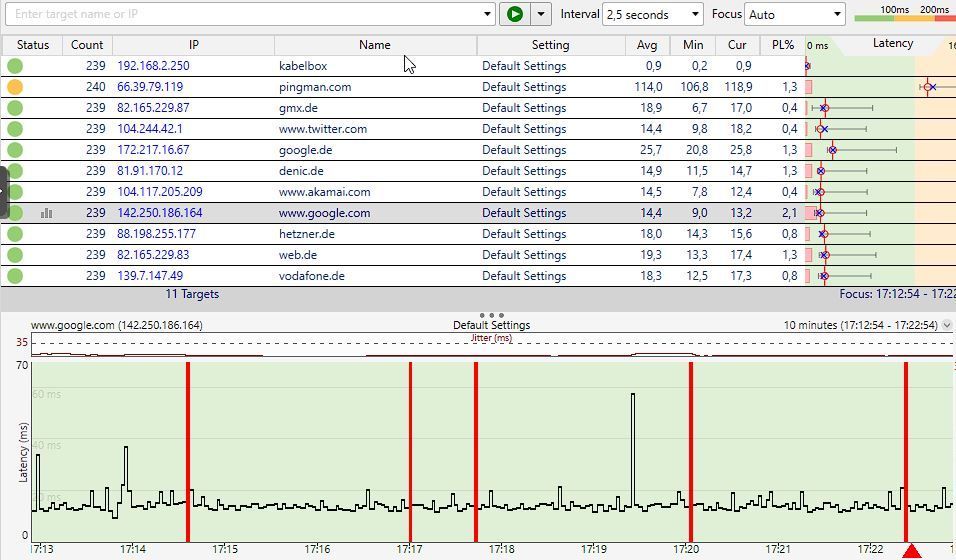Sort by the PL% column header

782,45
